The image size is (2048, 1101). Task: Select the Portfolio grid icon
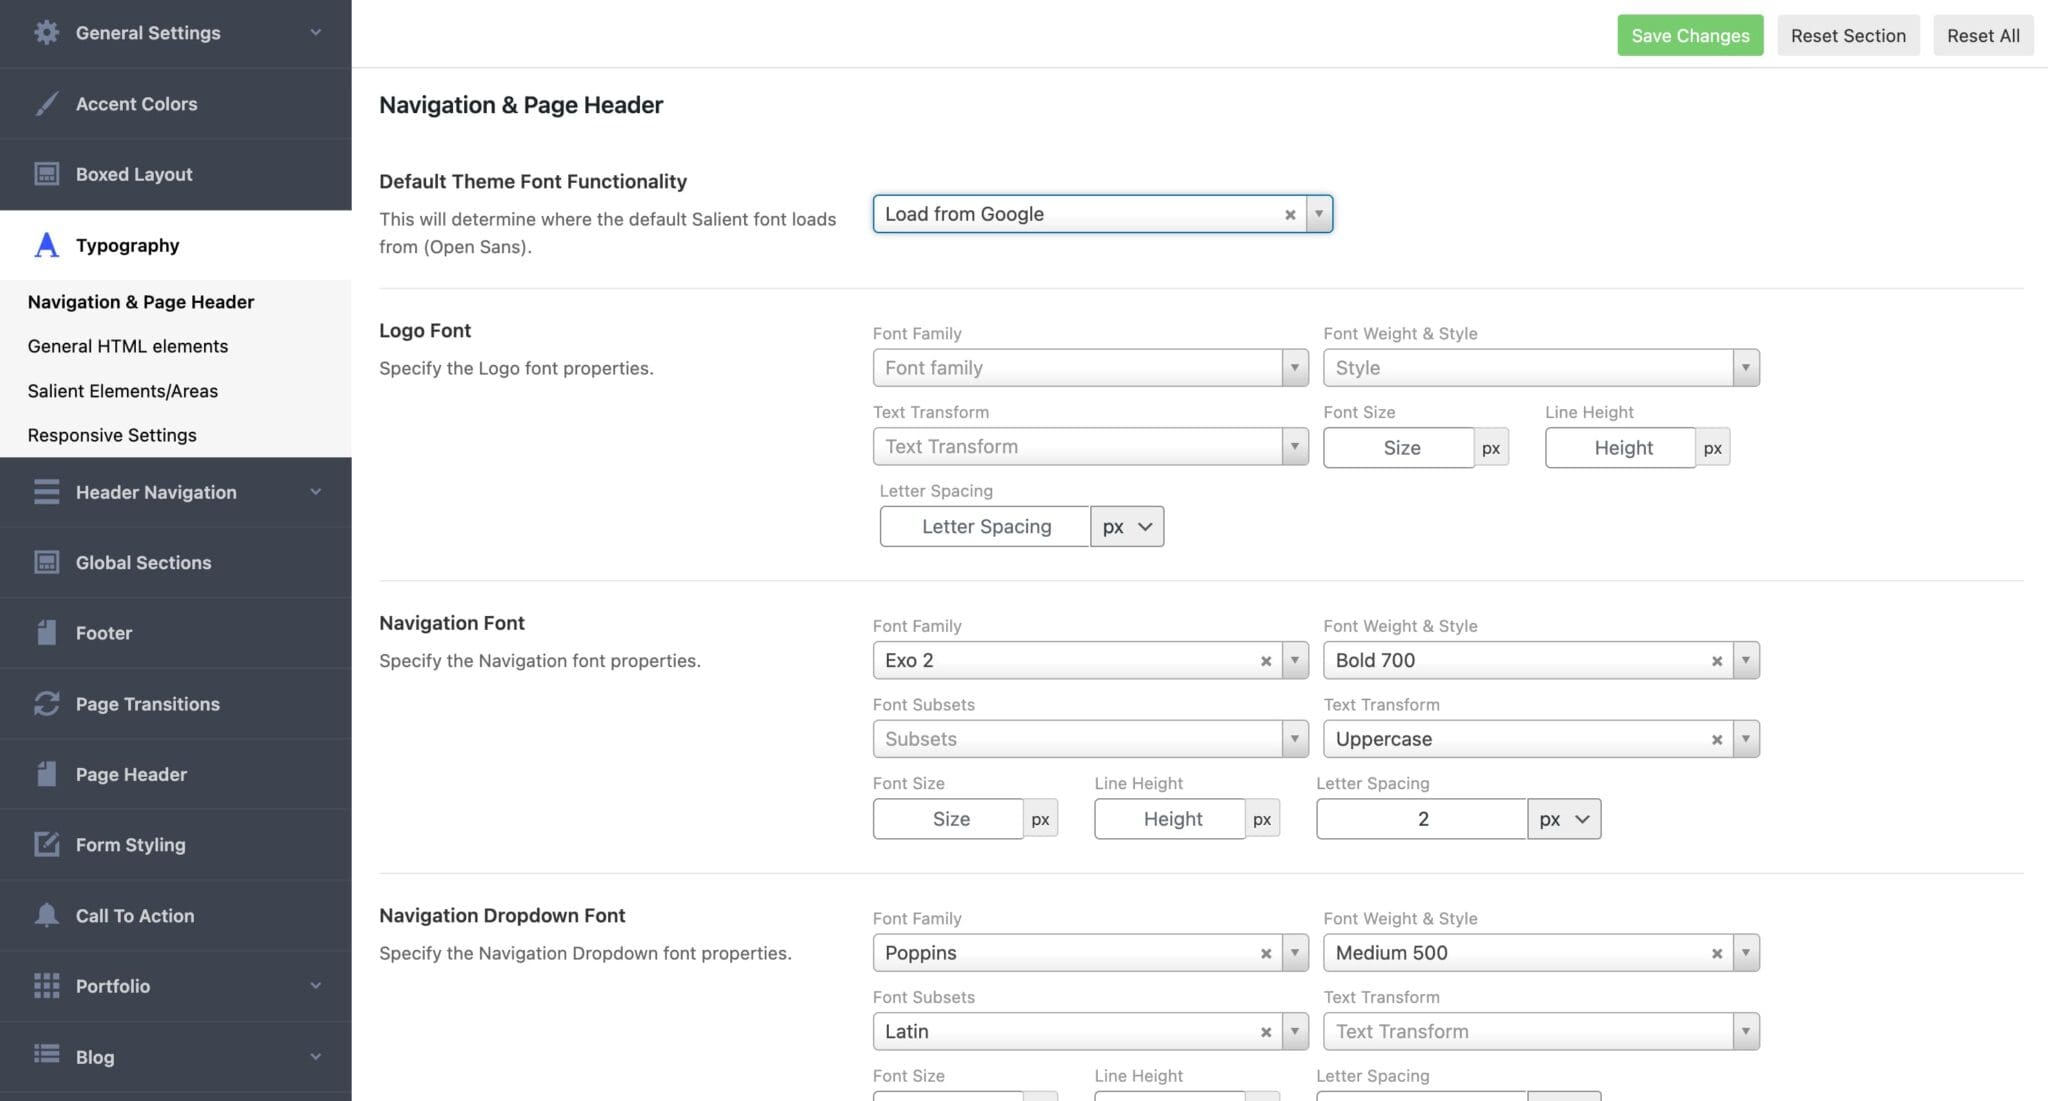[x=46, y=986]
